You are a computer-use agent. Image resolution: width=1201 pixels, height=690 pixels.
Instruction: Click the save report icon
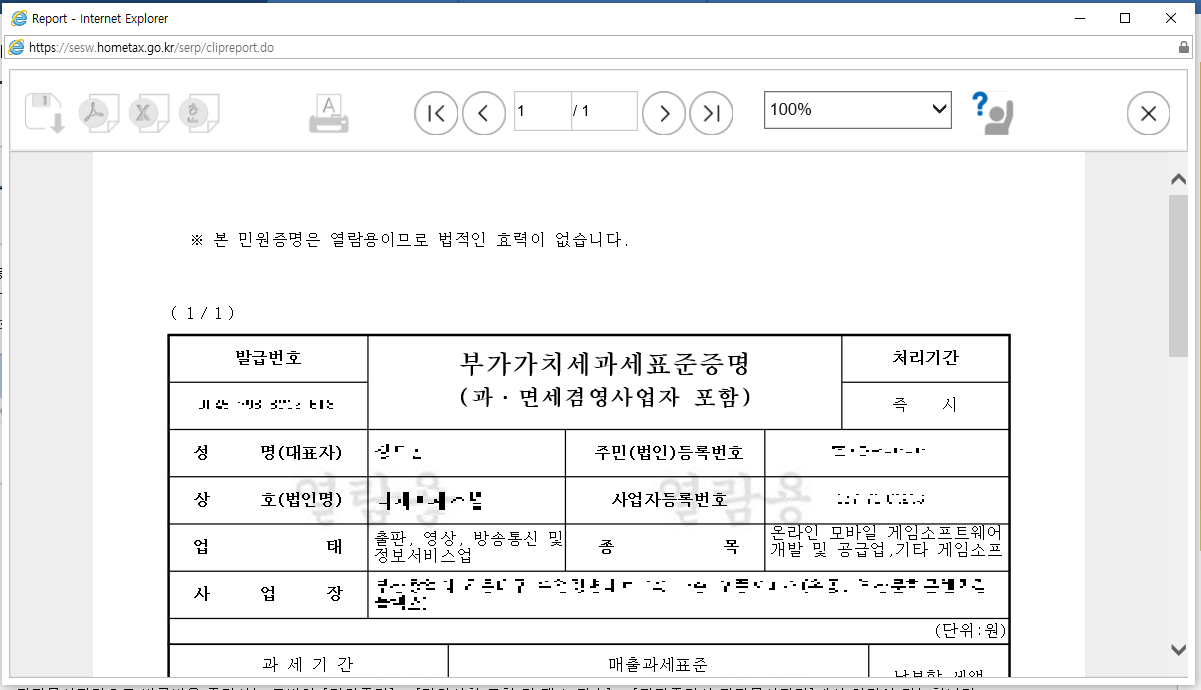coord(45,113)
